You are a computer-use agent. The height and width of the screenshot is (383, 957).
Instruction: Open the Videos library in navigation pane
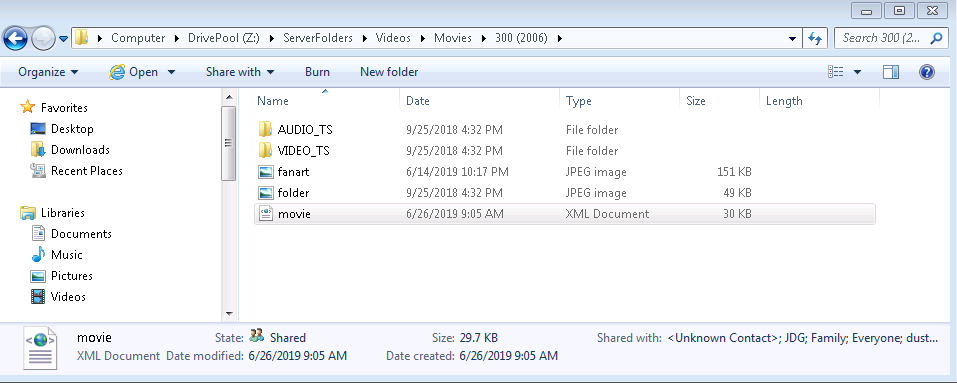point(68,296)
